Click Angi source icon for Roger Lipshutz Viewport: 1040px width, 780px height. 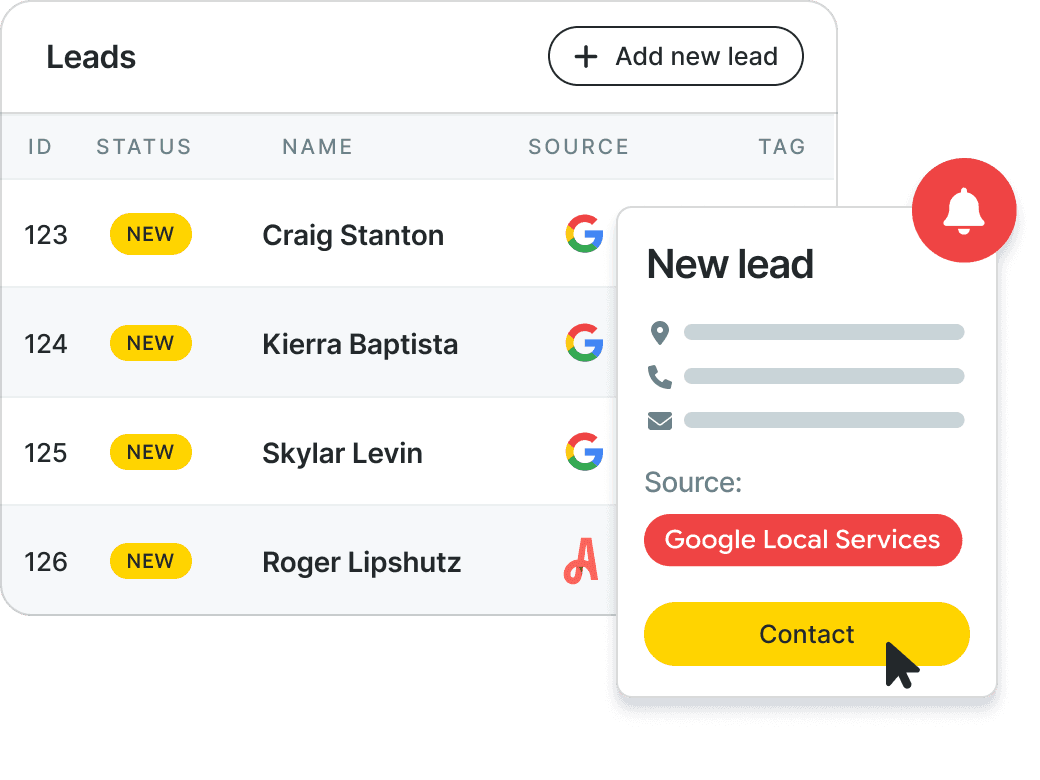pyautogui.click(x=581, y=561)
